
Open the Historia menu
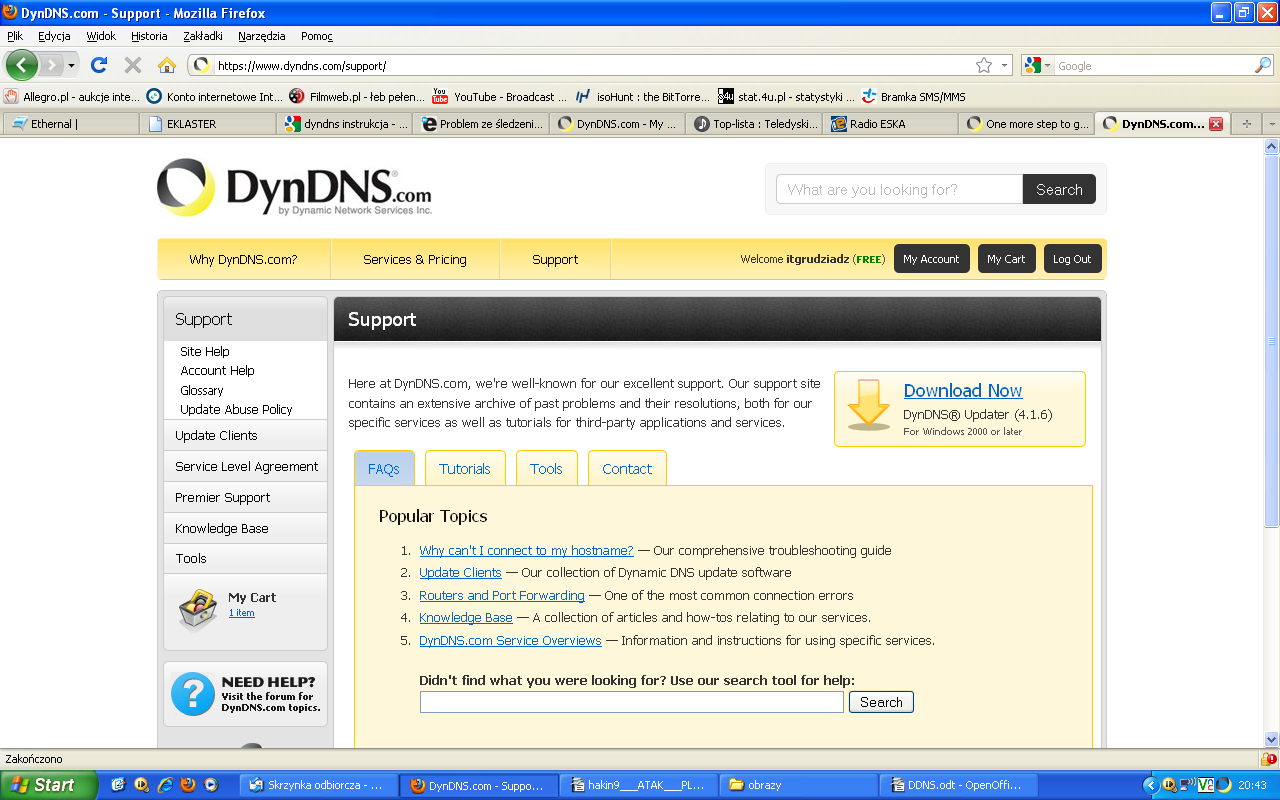click(149, 36)
